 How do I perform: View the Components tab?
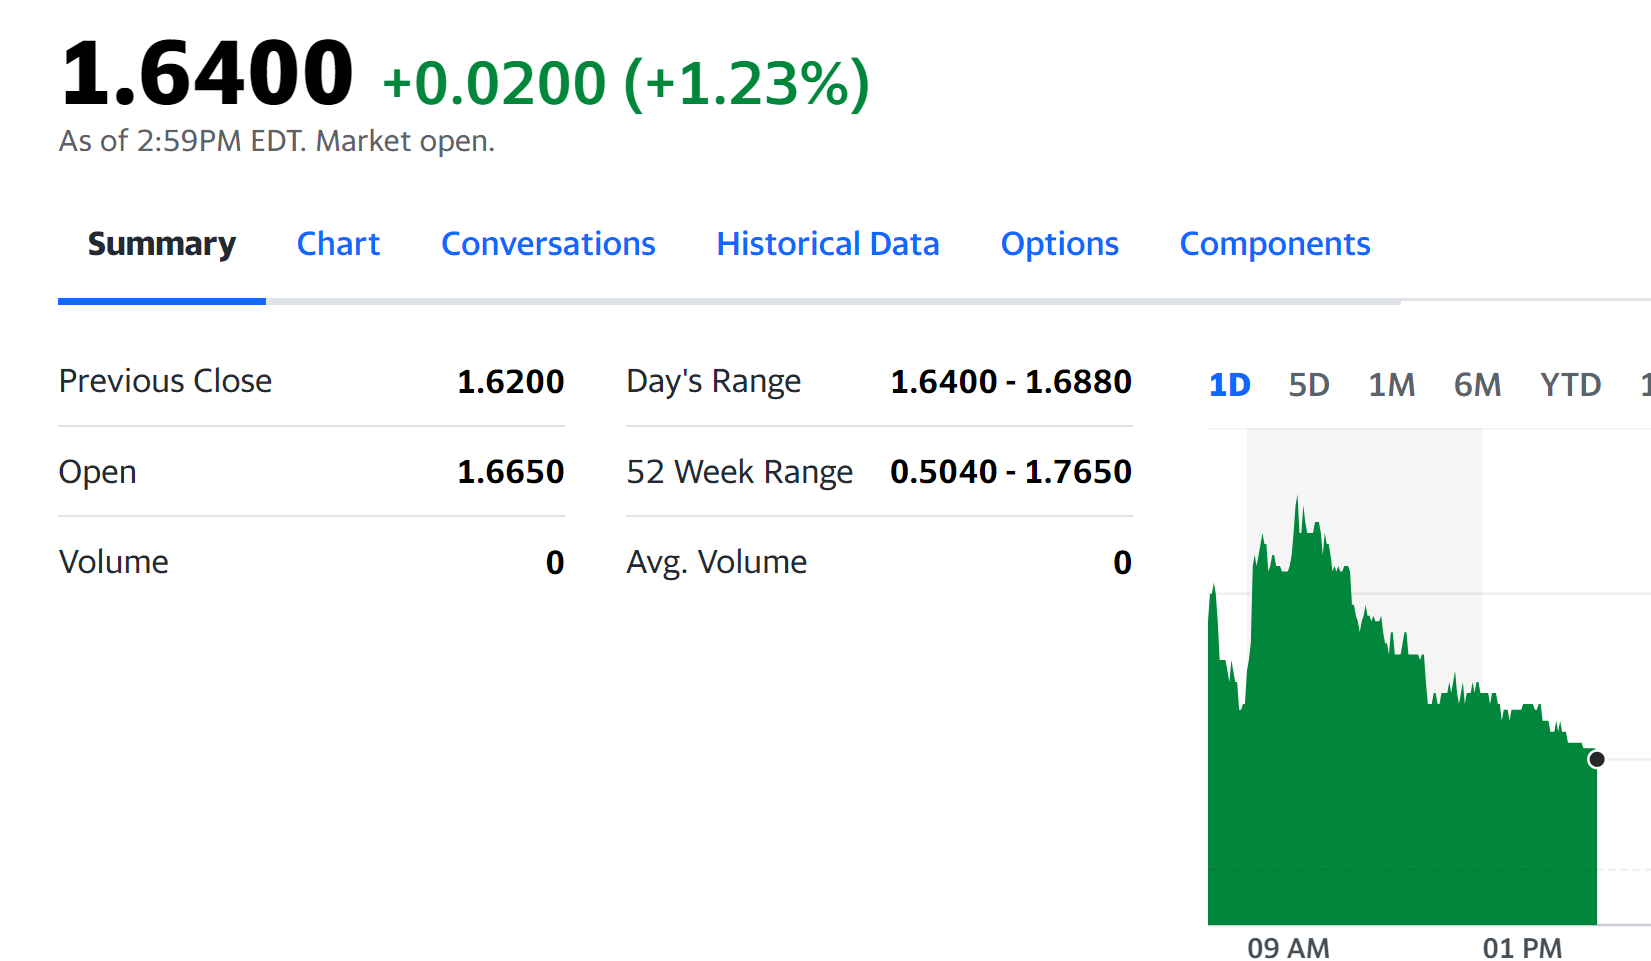(1275, 244)
